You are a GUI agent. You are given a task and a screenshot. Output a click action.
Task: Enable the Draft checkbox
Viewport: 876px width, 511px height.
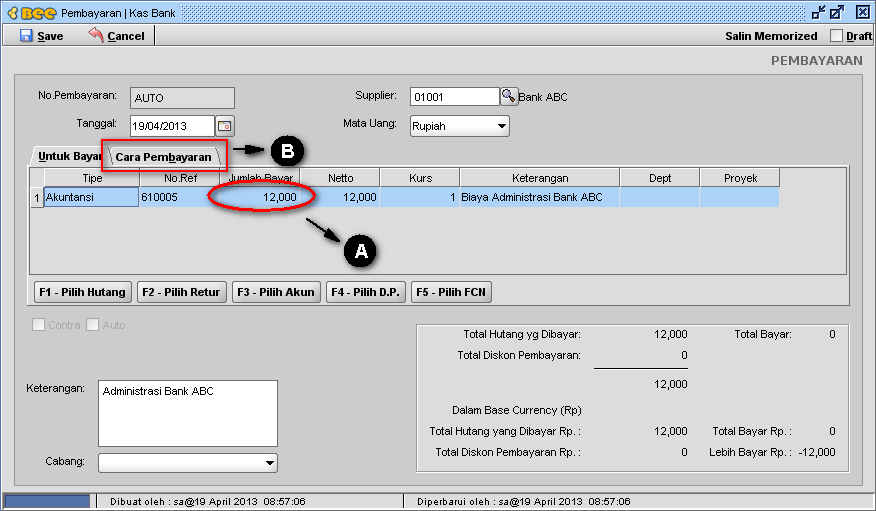[x=837, y=36]
